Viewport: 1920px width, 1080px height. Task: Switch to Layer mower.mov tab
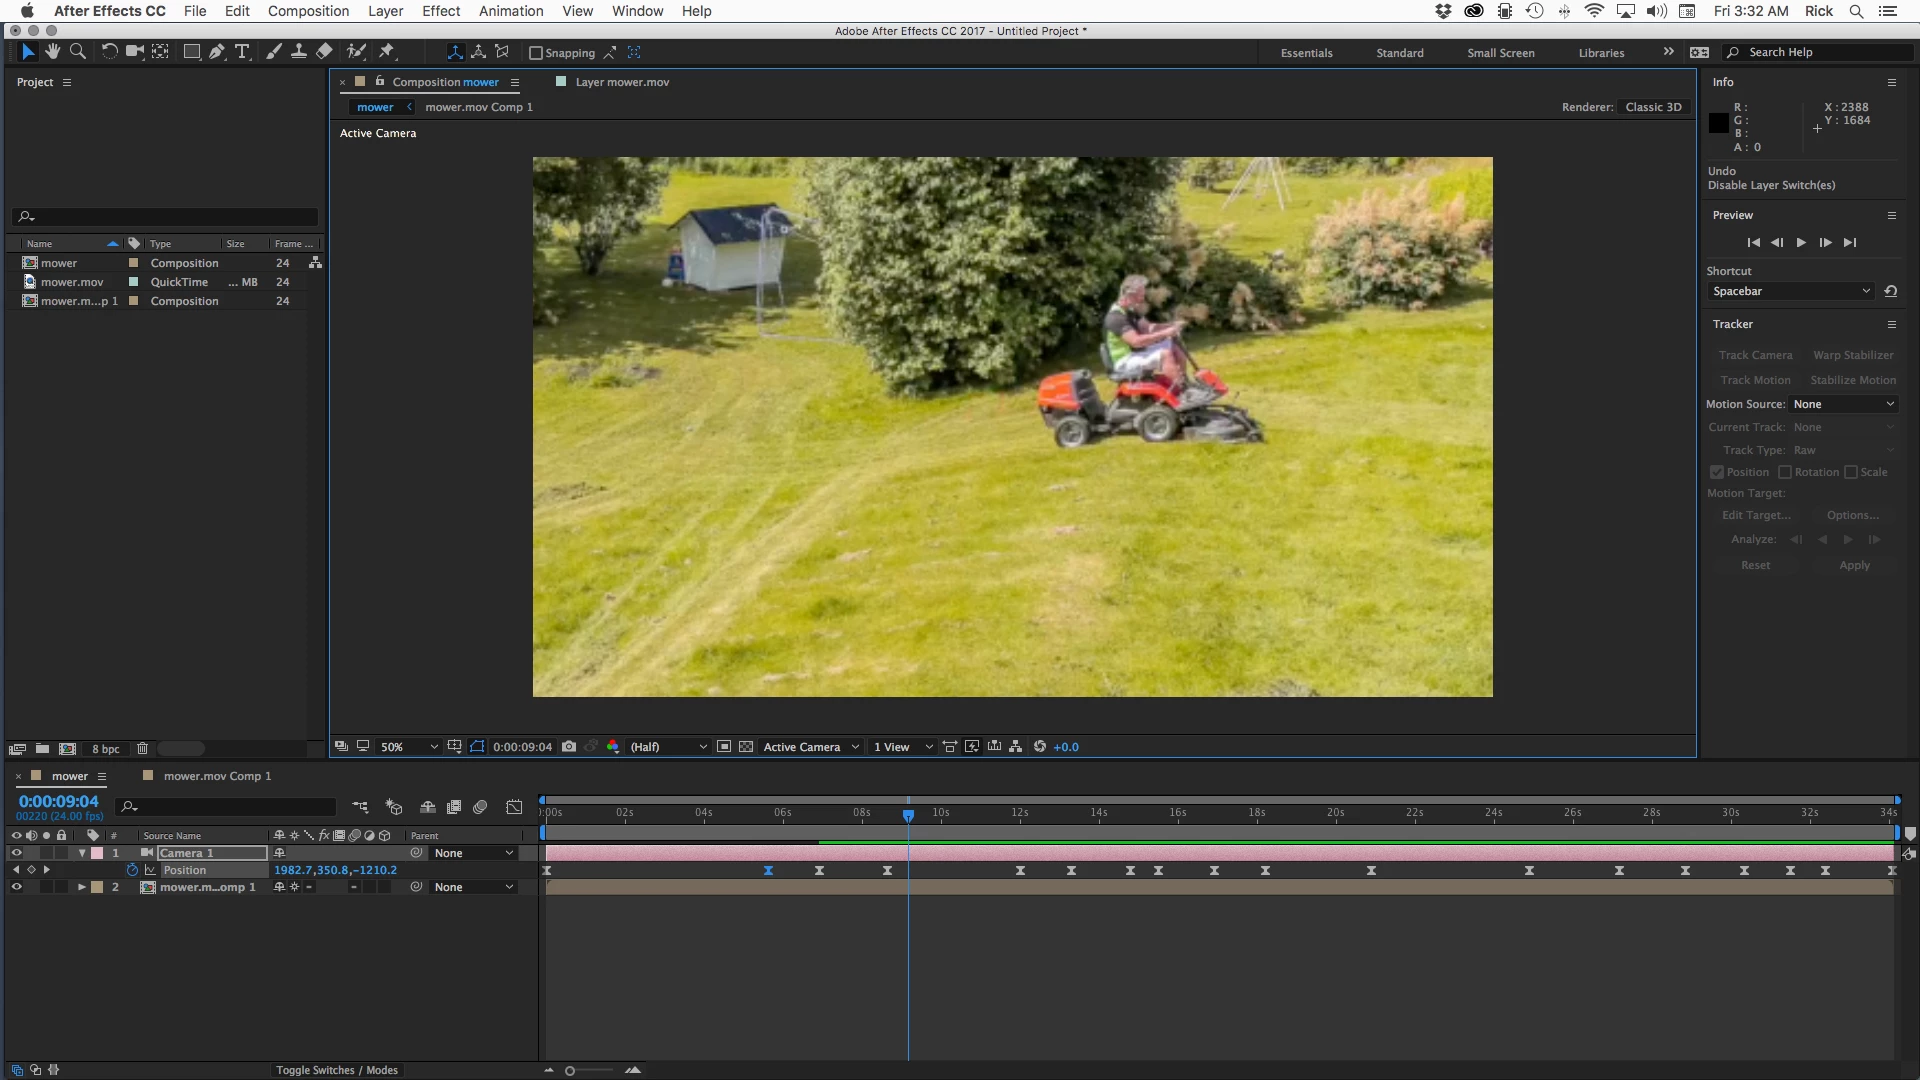click(621, 82)
